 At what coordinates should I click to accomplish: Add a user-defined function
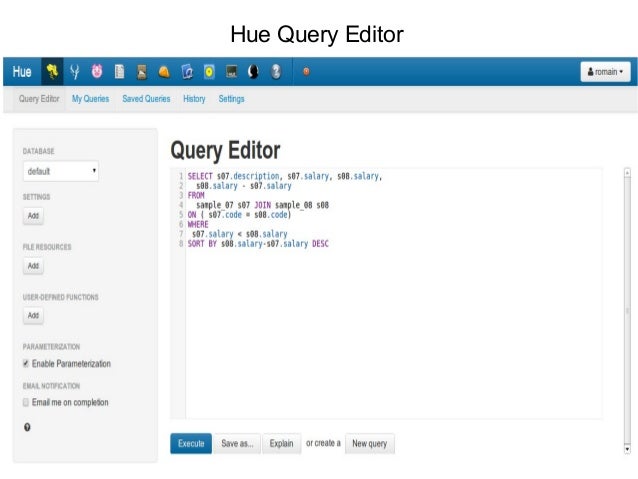(33, 315)
